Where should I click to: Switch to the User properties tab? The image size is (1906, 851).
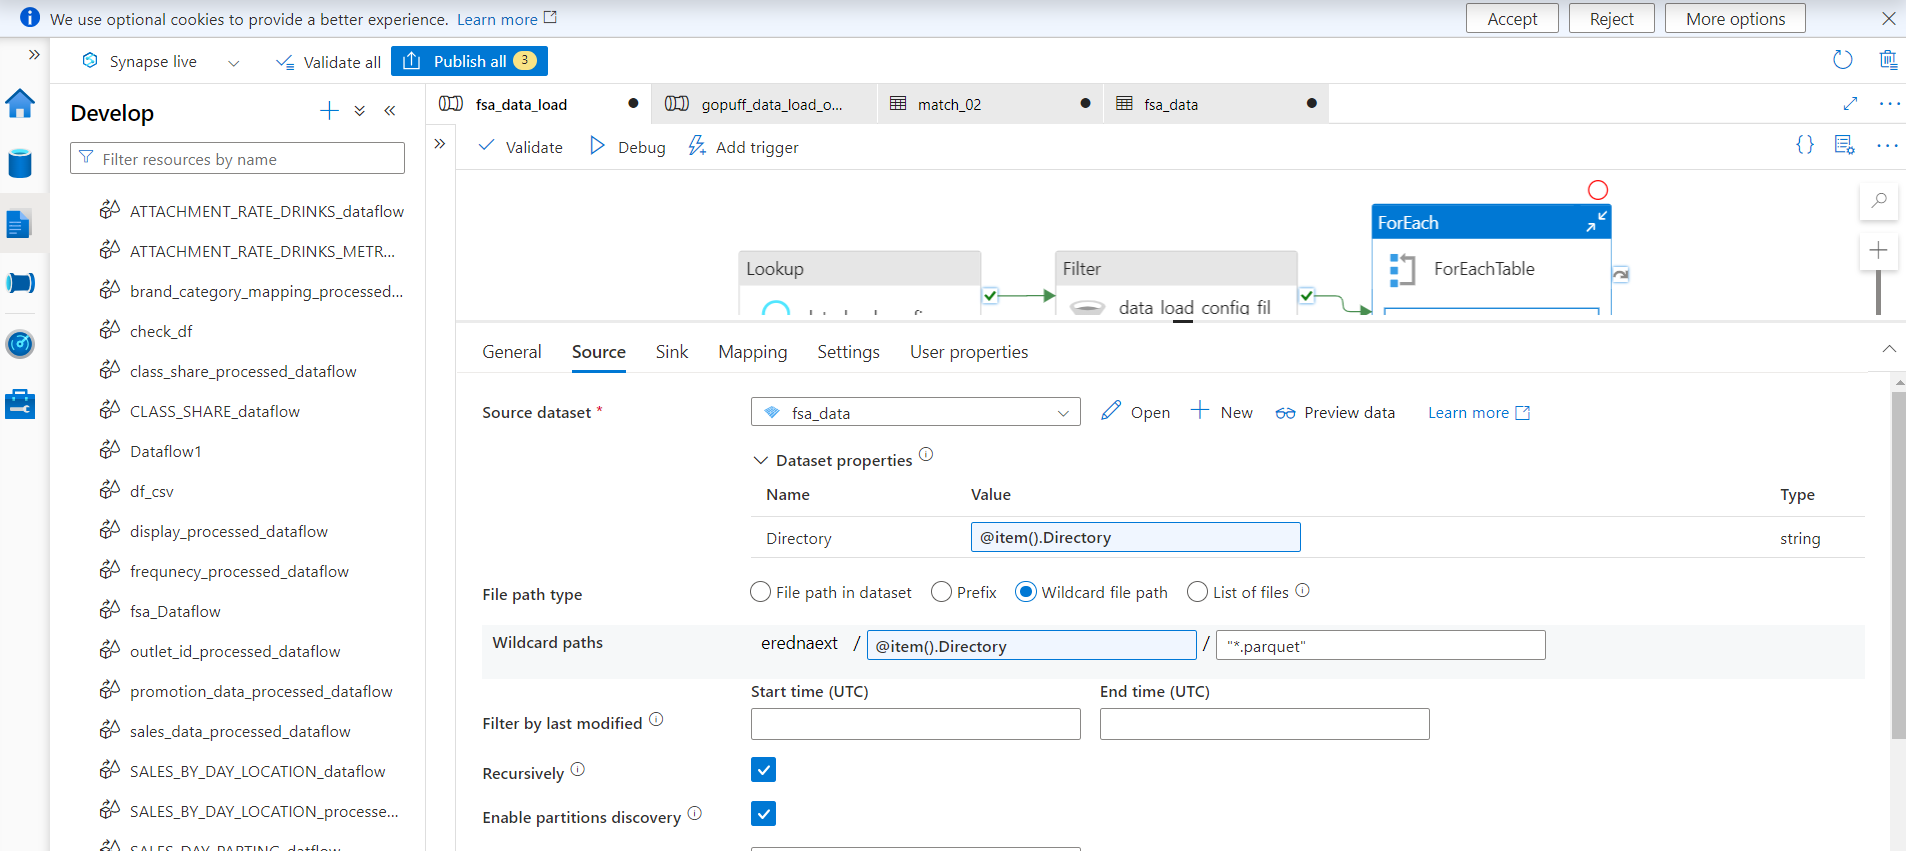[x=969, y=352]
